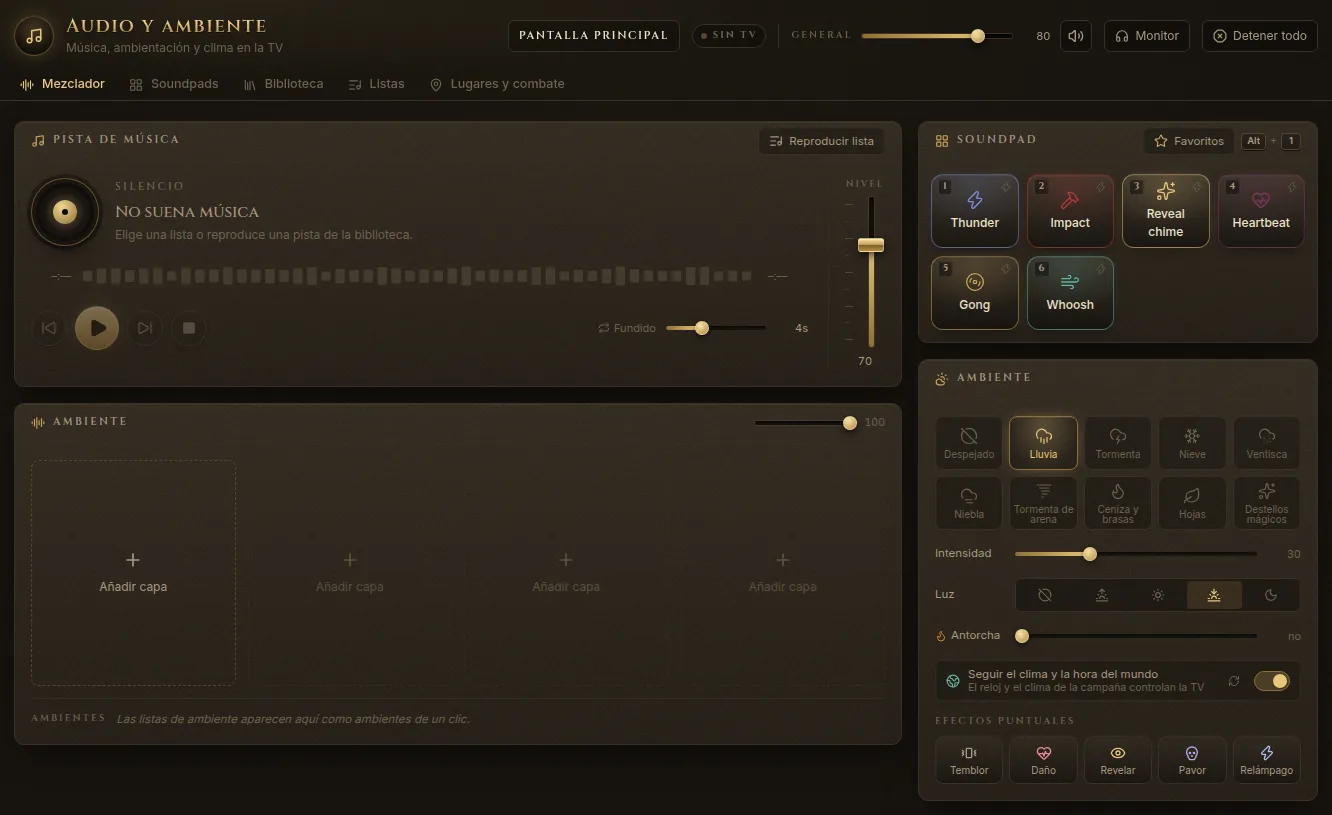Select Niebla weather
Image resolution: width=1332 pixels, height=815 pixels.
969,503
